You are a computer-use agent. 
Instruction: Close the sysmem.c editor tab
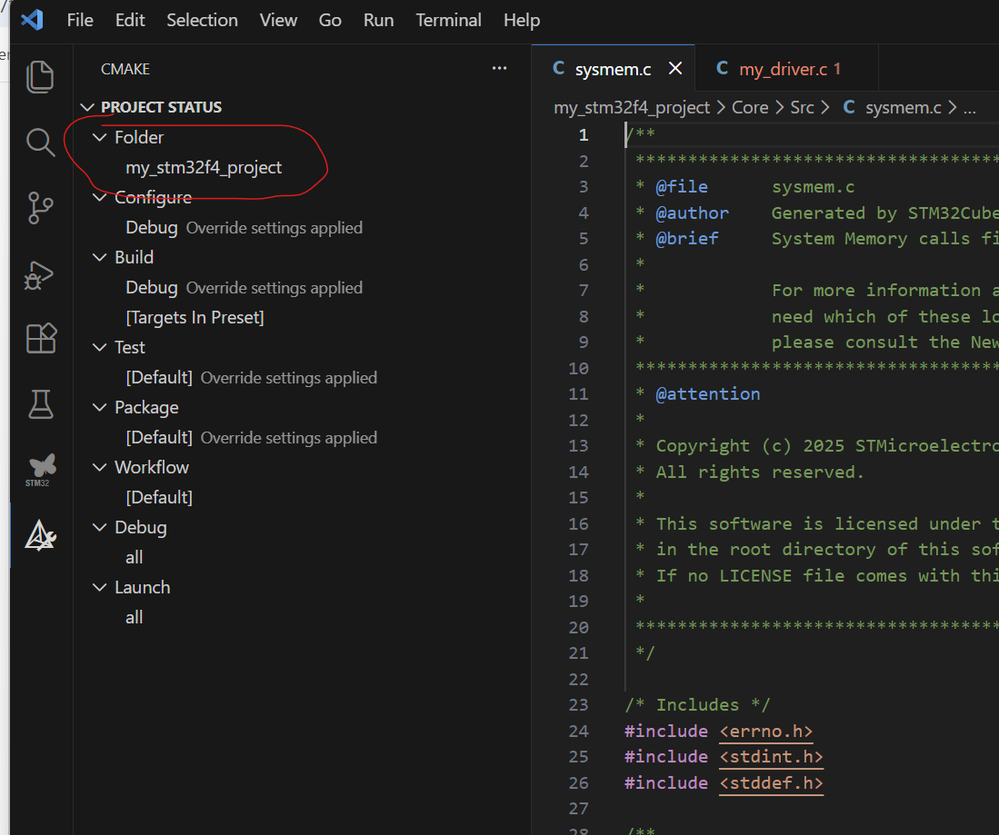[x=675, y=69]
